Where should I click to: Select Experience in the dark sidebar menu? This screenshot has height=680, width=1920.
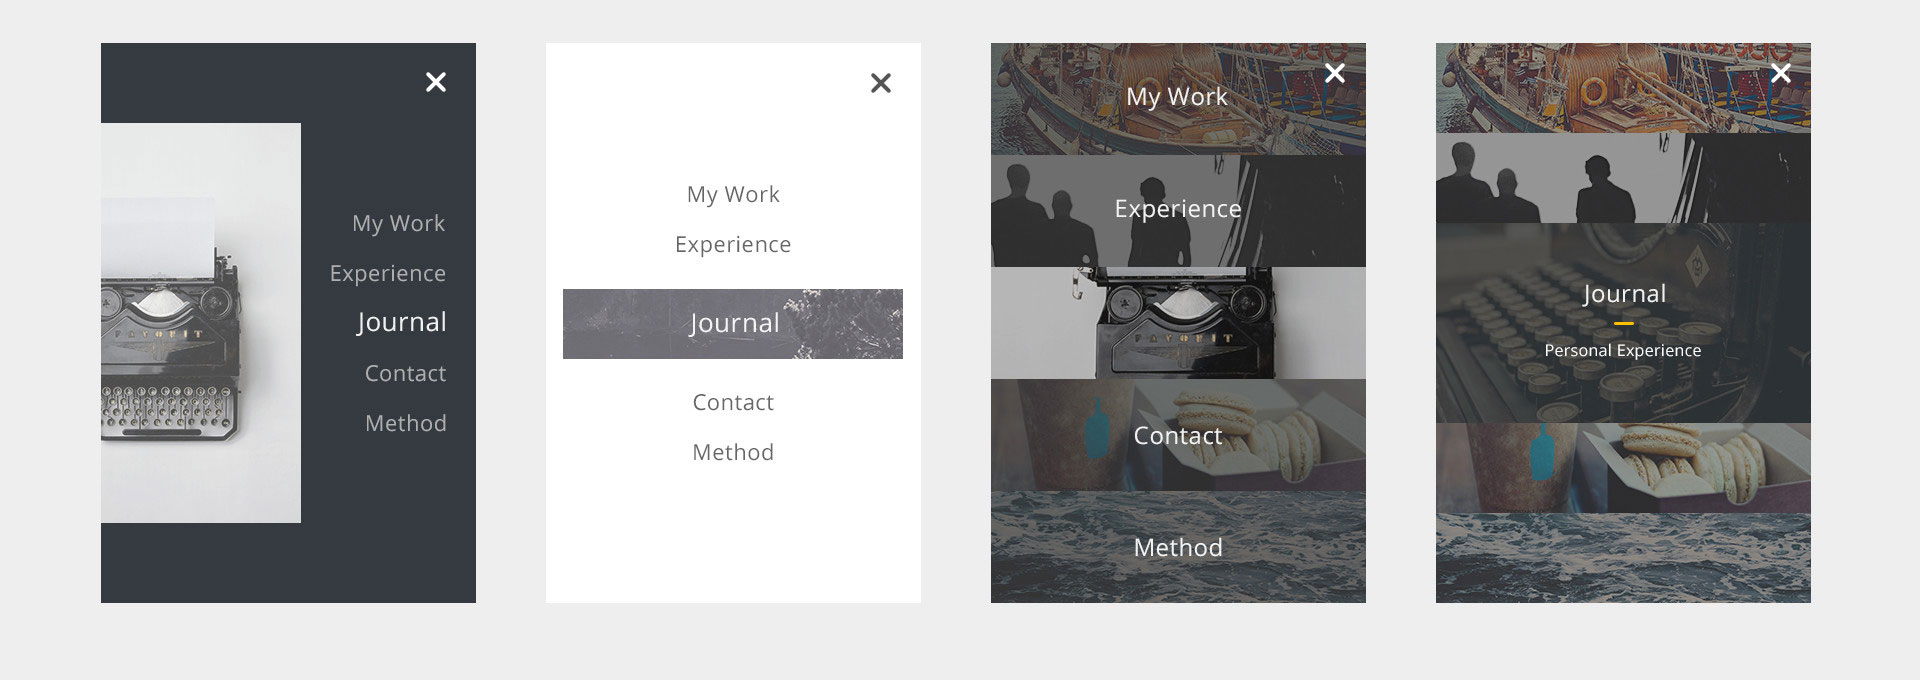(388, 272)
